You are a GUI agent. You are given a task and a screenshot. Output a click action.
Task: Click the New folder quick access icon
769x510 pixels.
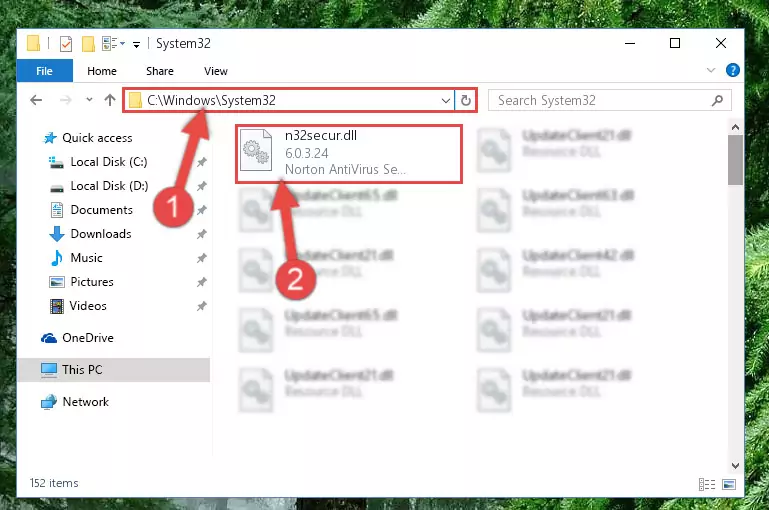point(88,44)
